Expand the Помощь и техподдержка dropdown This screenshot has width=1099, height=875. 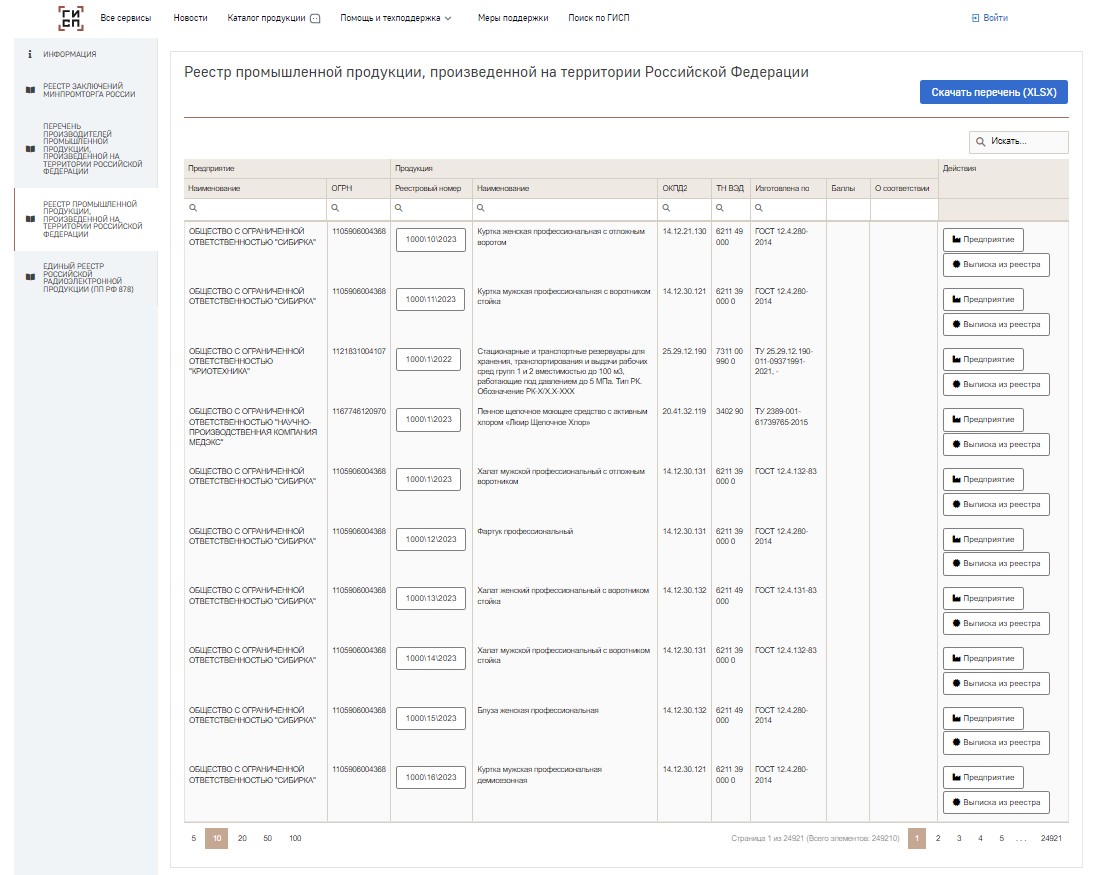pyautogui.click(x=396, y=18)
